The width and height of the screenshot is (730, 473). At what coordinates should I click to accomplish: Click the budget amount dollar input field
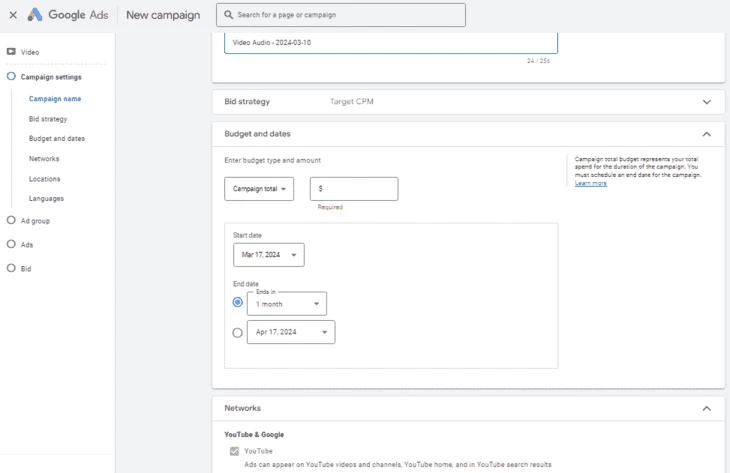[x=354, y=189]
